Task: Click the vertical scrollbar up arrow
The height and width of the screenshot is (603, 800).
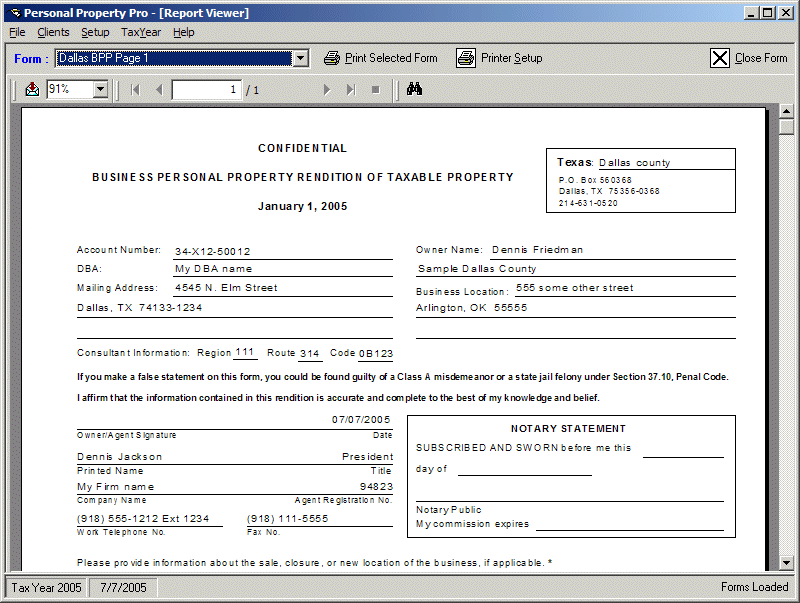Action: tap(786, 111)
